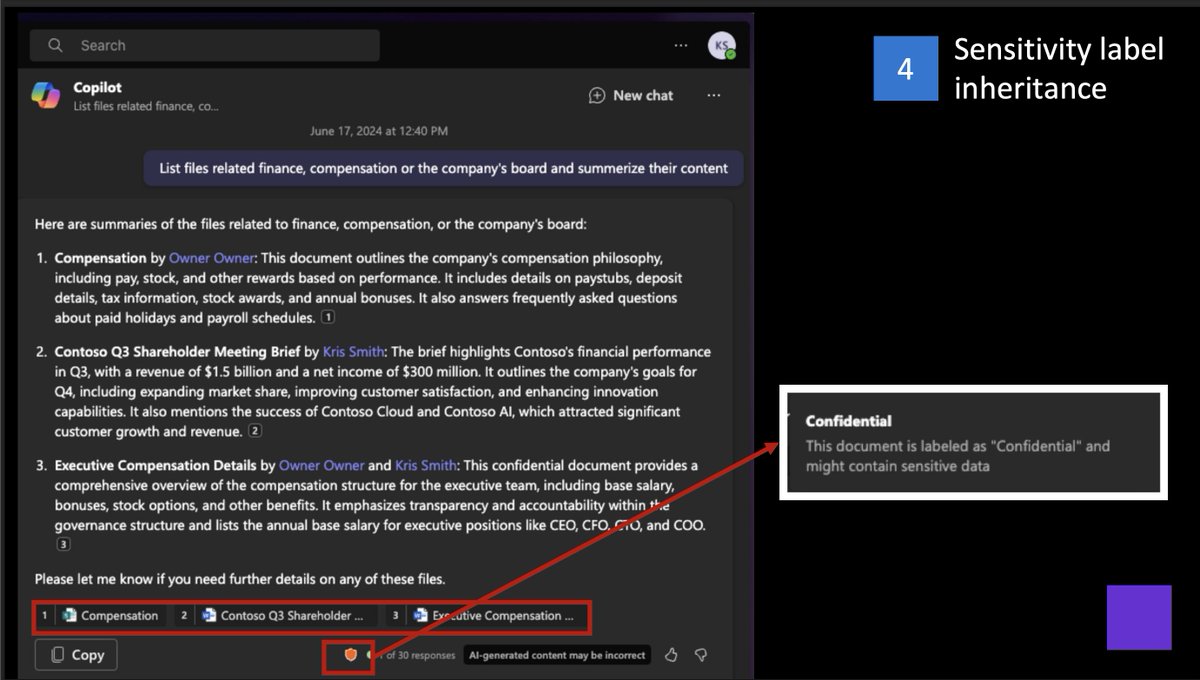This screenshot has height=680, width=1200.
Task: Click the thumbs down feedback icon
Action: [x=701, y=655]
